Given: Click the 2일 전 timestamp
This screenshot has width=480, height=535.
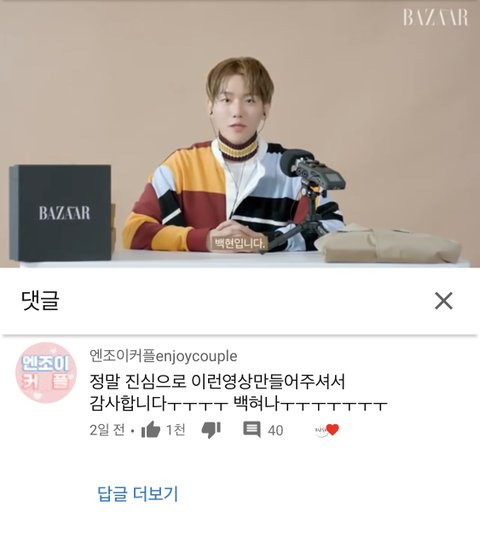Looking at the screenshot, I should (x=107, y=430).
